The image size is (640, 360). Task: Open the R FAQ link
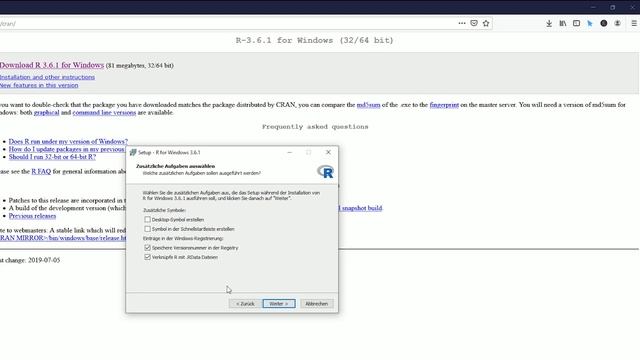(x=41, y=171)
